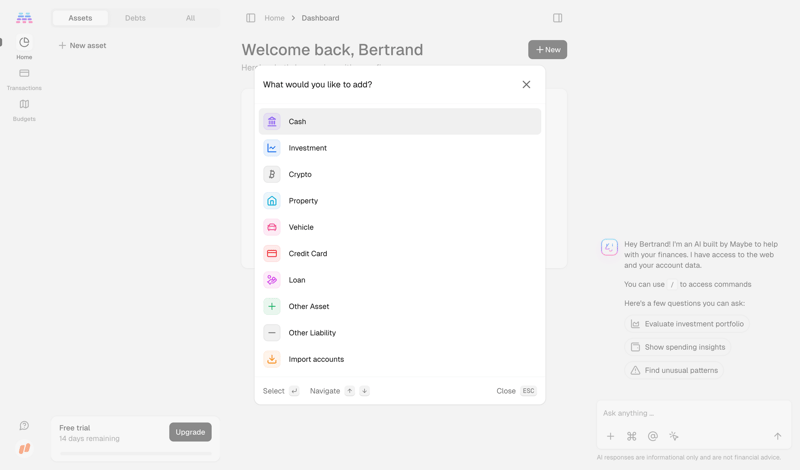This screenshot has width=800, height=470.
Task: Click the Property house icon
Action: 271,201
